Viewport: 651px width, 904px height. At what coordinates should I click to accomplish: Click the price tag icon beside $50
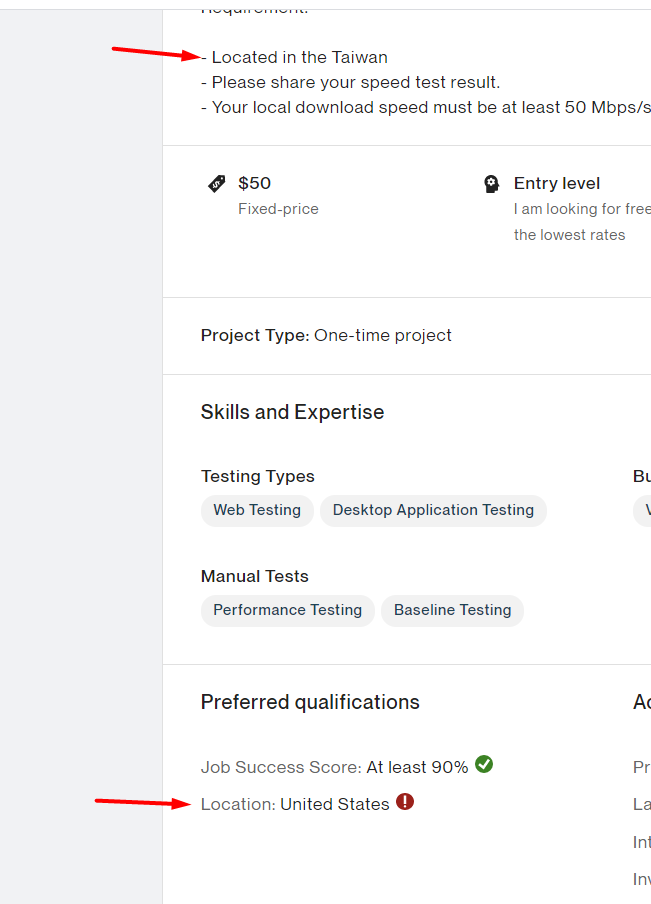tap(216, 183)
